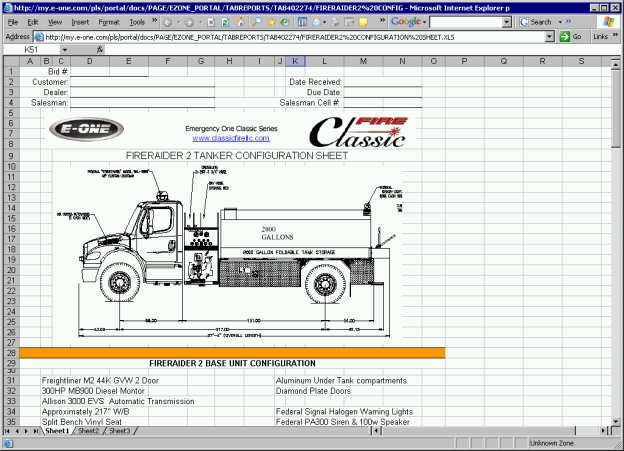Open the Google search box dropdown
Viewport: 624px width, 451px height.
coord(507,22)
